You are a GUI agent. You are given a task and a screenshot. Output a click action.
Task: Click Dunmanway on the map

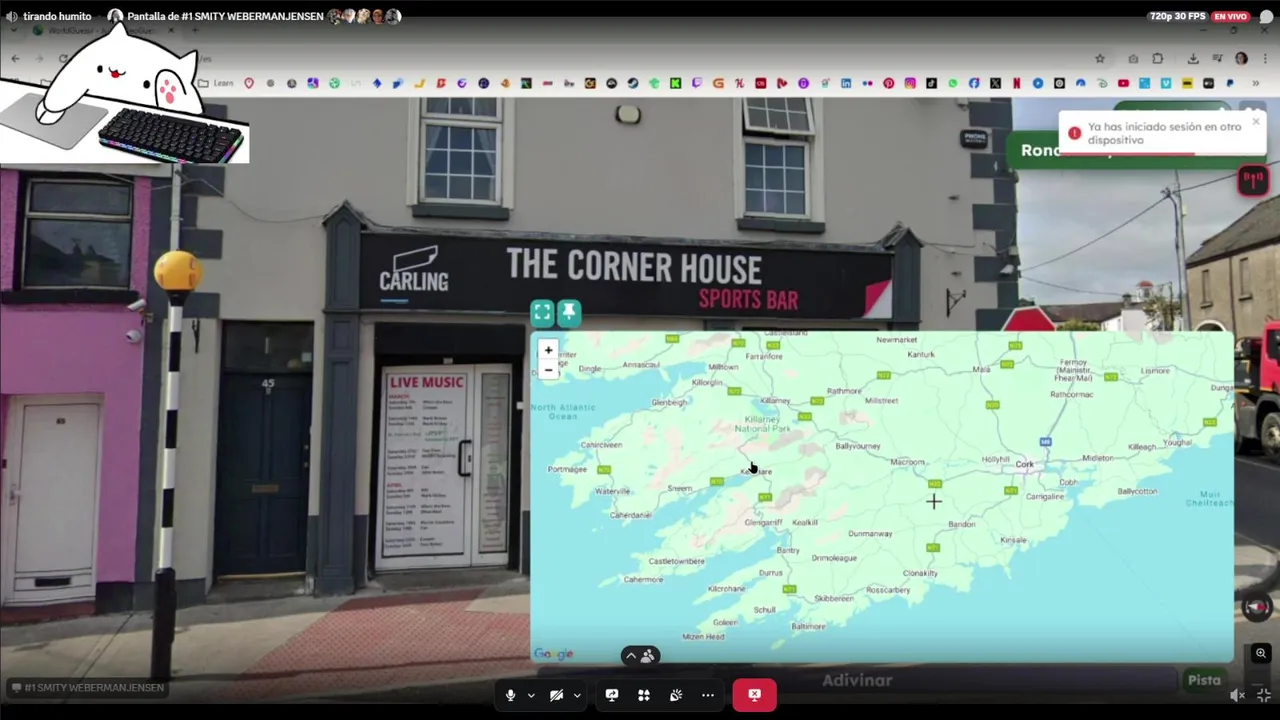pos(870,534)
